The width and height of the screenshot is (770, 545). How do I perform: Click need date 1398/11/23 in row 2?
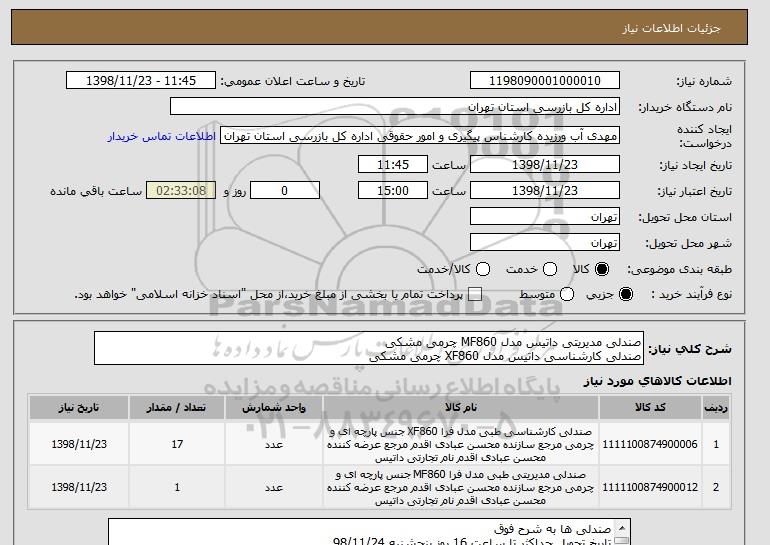pyautogui.click(x=79, y=488)
